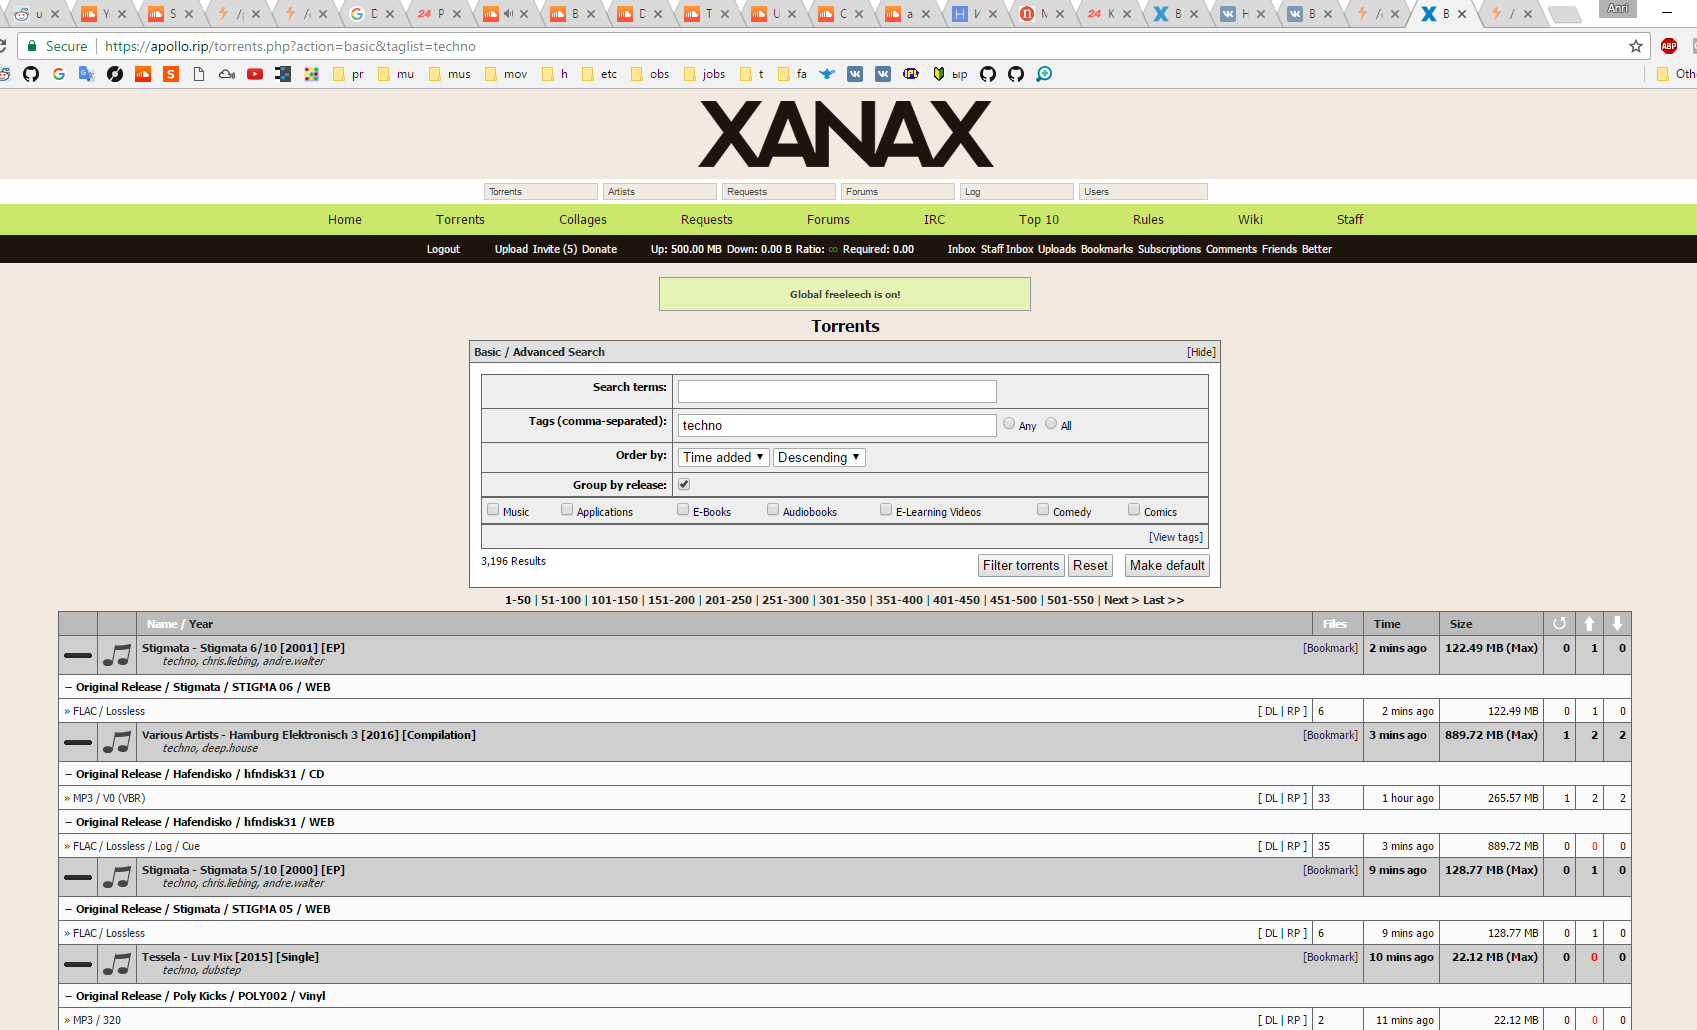Click the Logout link
This screenshot has height=1030, width=1697.
pos(443,249)
